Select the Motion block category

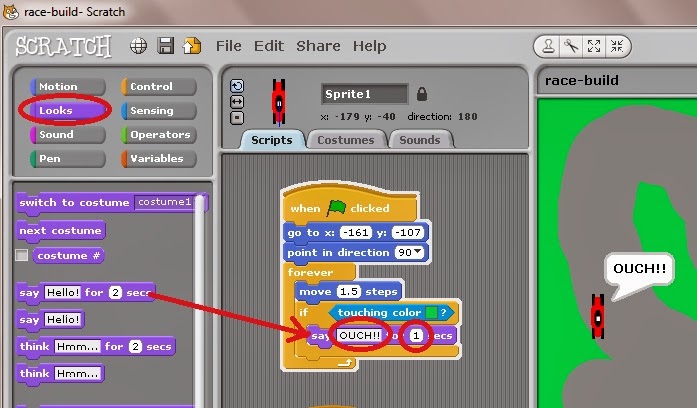tap(68, 87)
